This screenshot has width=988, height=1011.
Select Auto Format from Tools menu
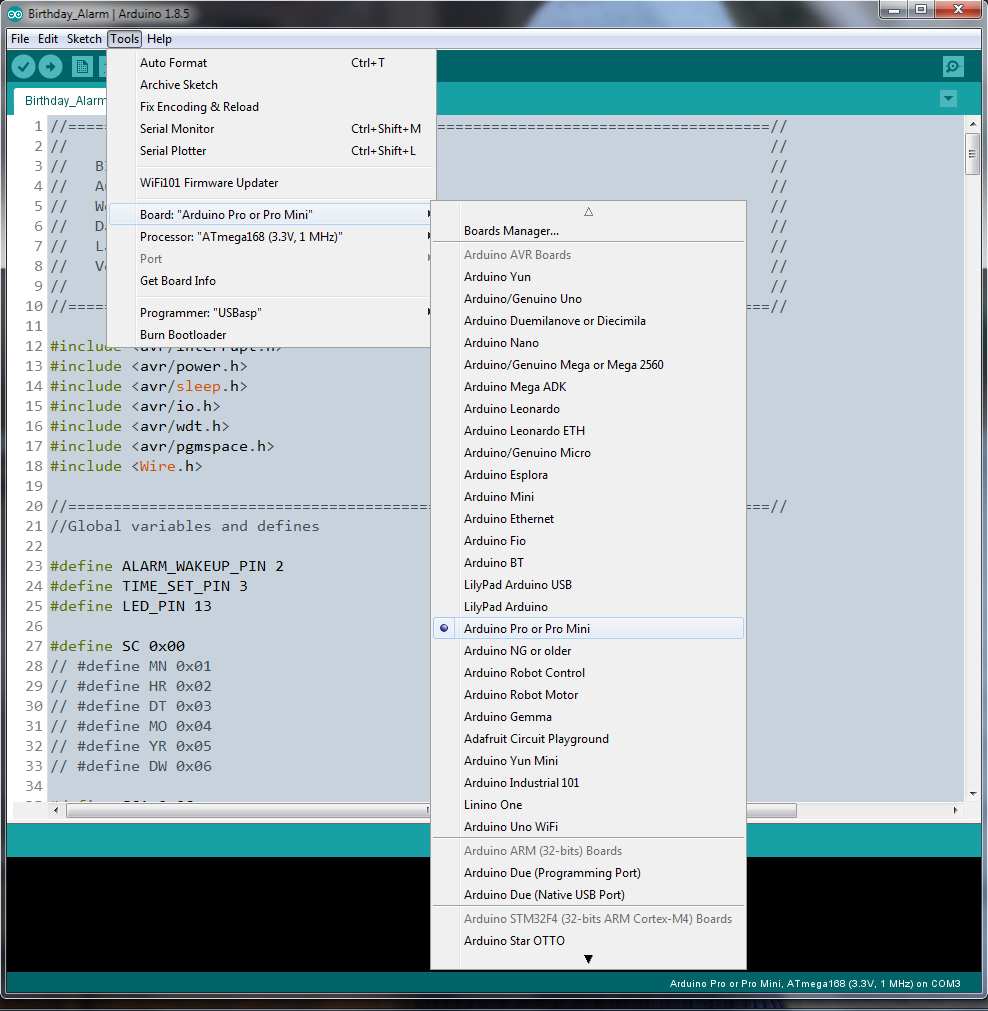pos(174,63)
